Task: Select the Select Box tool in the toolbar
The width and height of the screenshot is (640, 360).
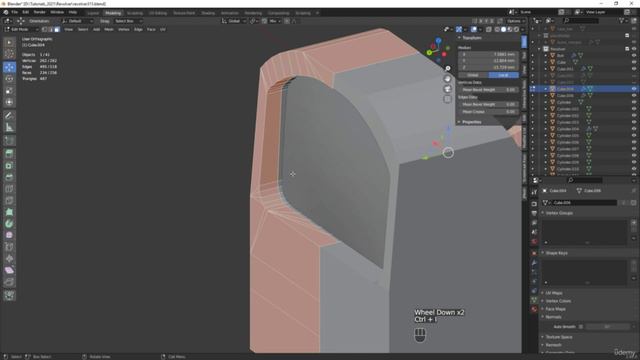Action: (x=9, y=42)
